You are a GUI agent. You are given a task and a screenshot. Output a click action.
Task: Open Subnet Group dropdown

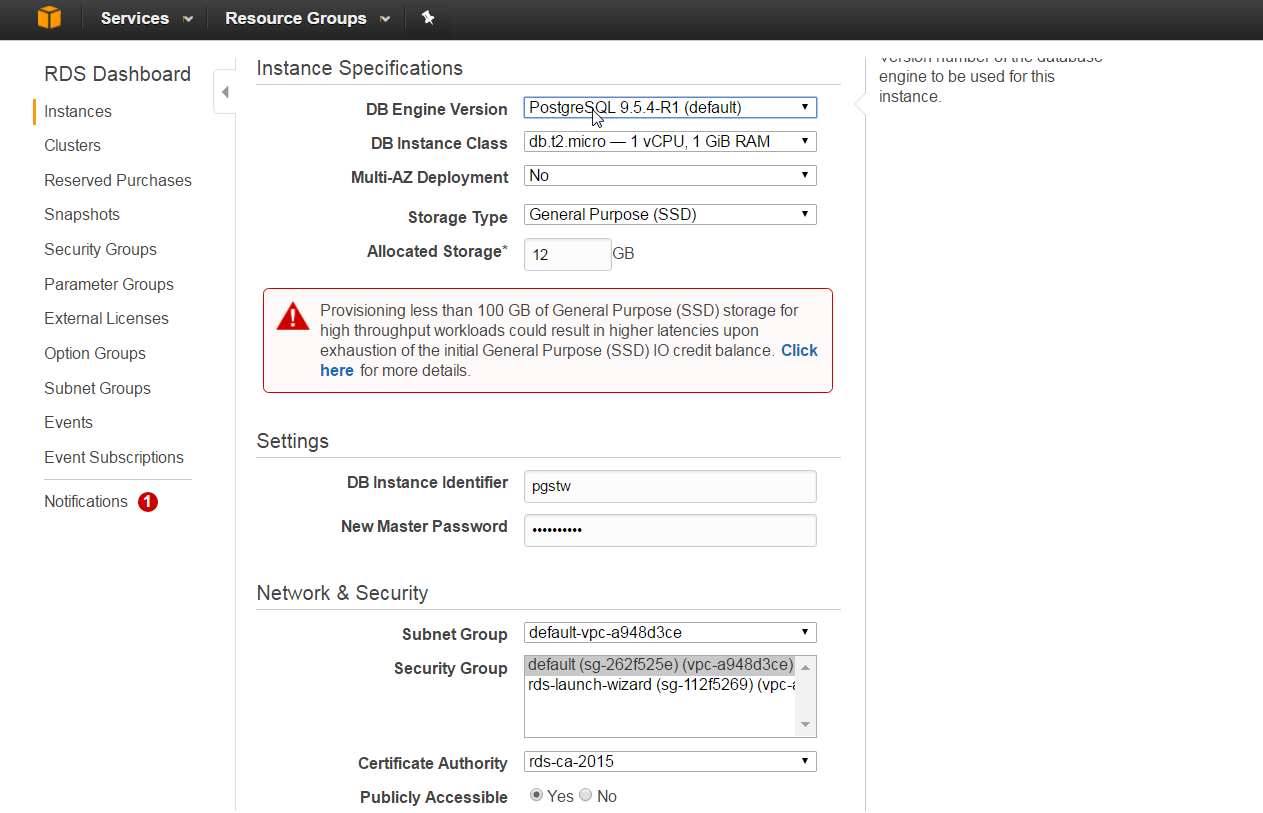point(670,632)
